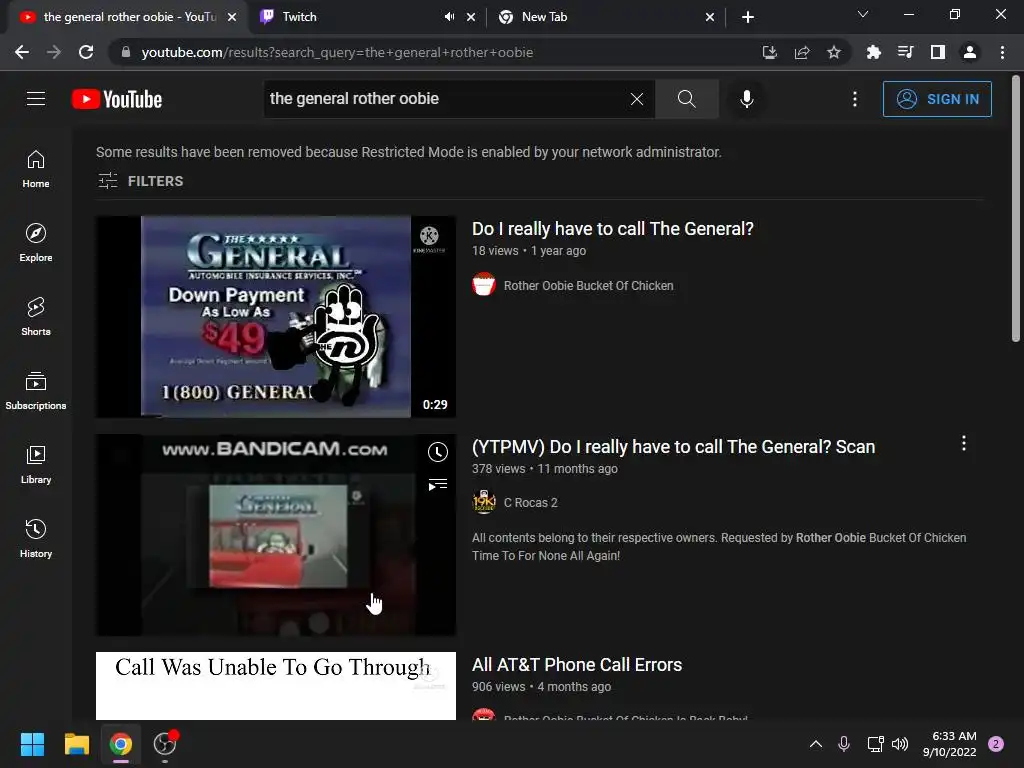Viewport: 1024px width, 768px height.
Task: Open the tab search dropdown chevron
Action: click(x=863, y=14)
